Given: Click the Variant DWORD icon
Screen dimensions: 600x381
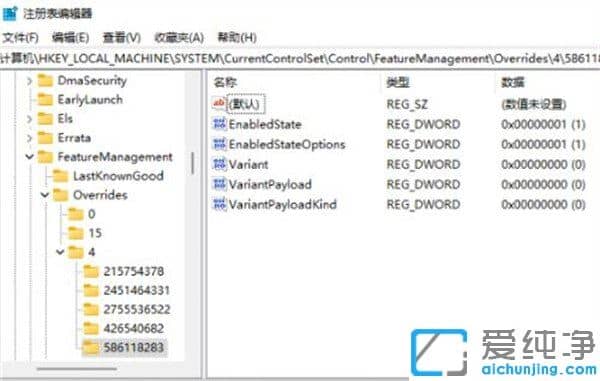Looking at the screenshot, I should 219,164.
